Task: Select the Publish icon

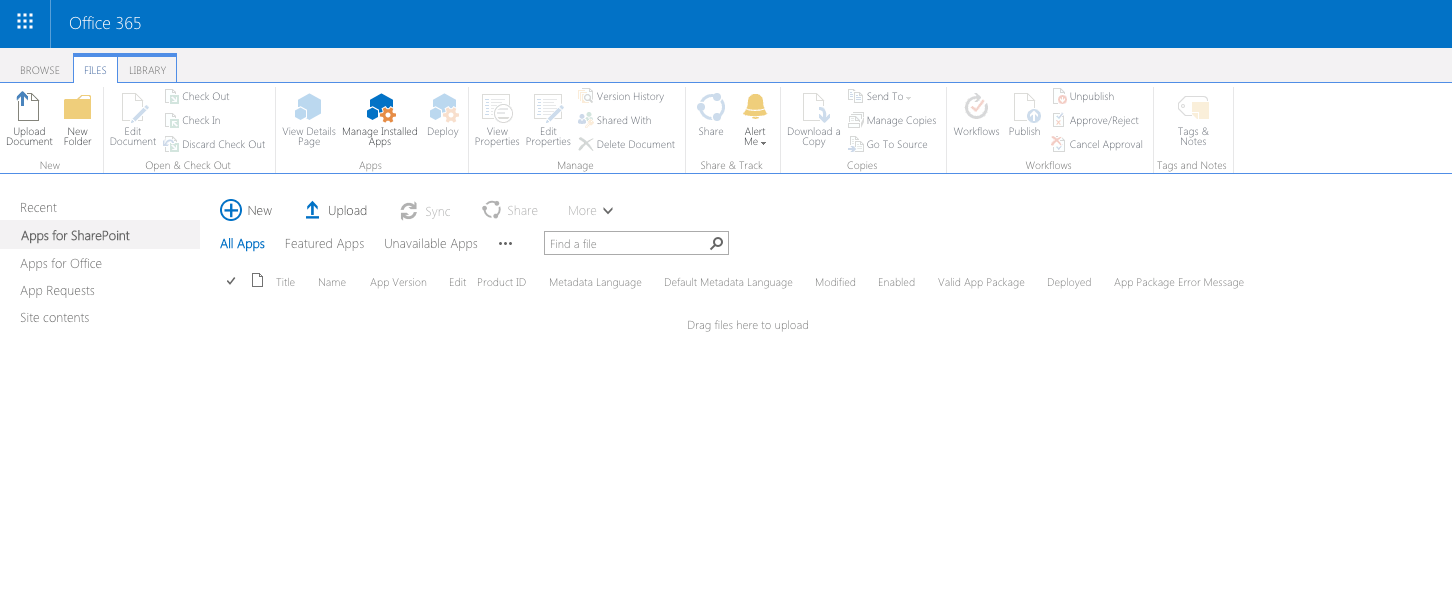Action: 1024,116
